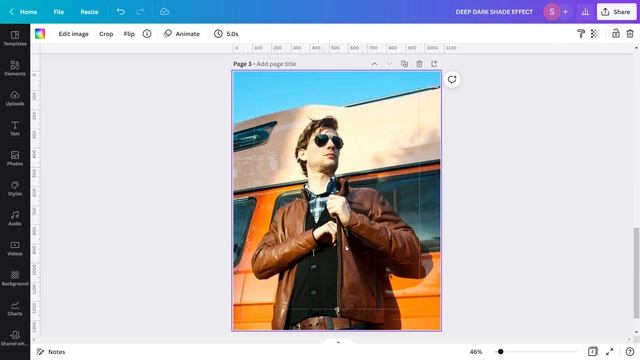Open the Videos sidebar panel
The width and height of the screenshot is (640, 360).
[15, 248]
